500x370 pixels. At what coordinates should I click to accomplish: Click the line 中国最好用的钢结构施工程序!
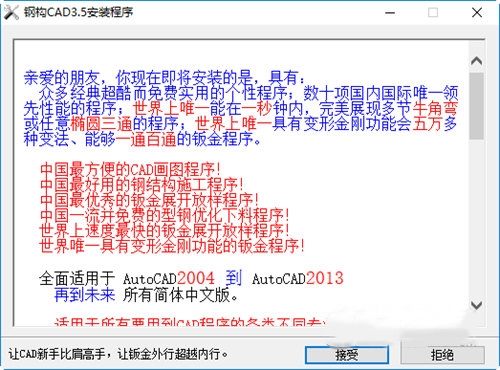141,185
